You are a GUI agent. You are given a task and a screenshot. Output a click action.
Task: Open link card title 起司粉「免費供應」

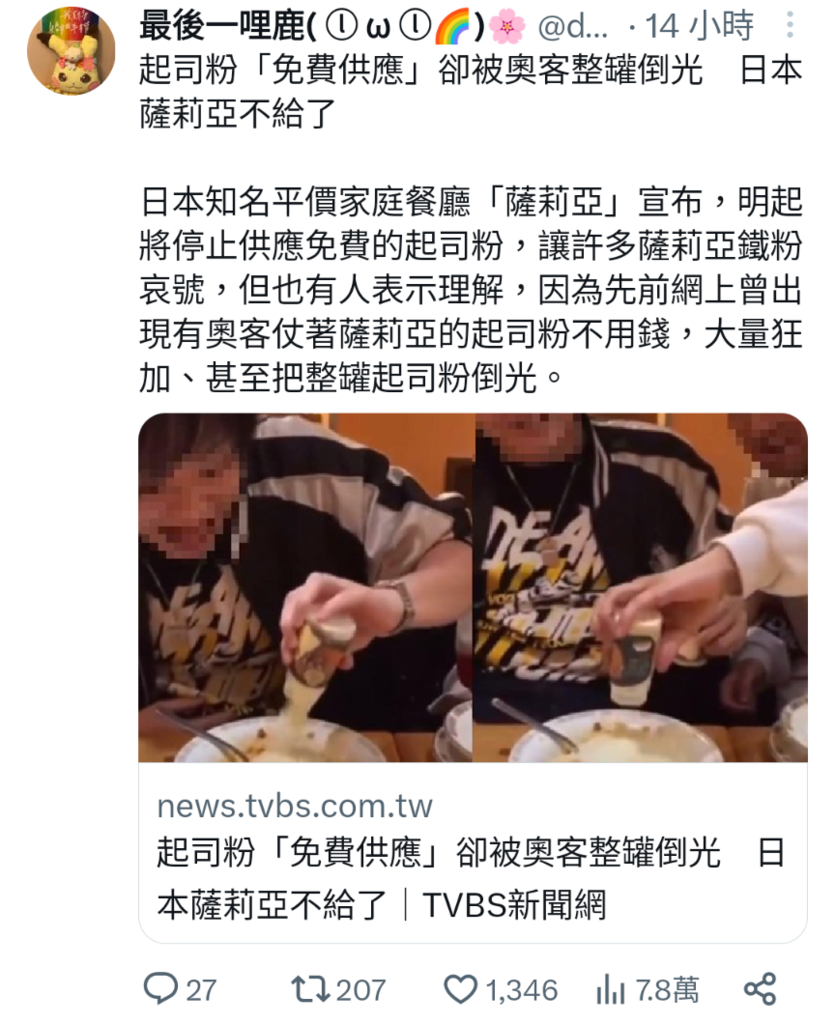tap(471, 878)
